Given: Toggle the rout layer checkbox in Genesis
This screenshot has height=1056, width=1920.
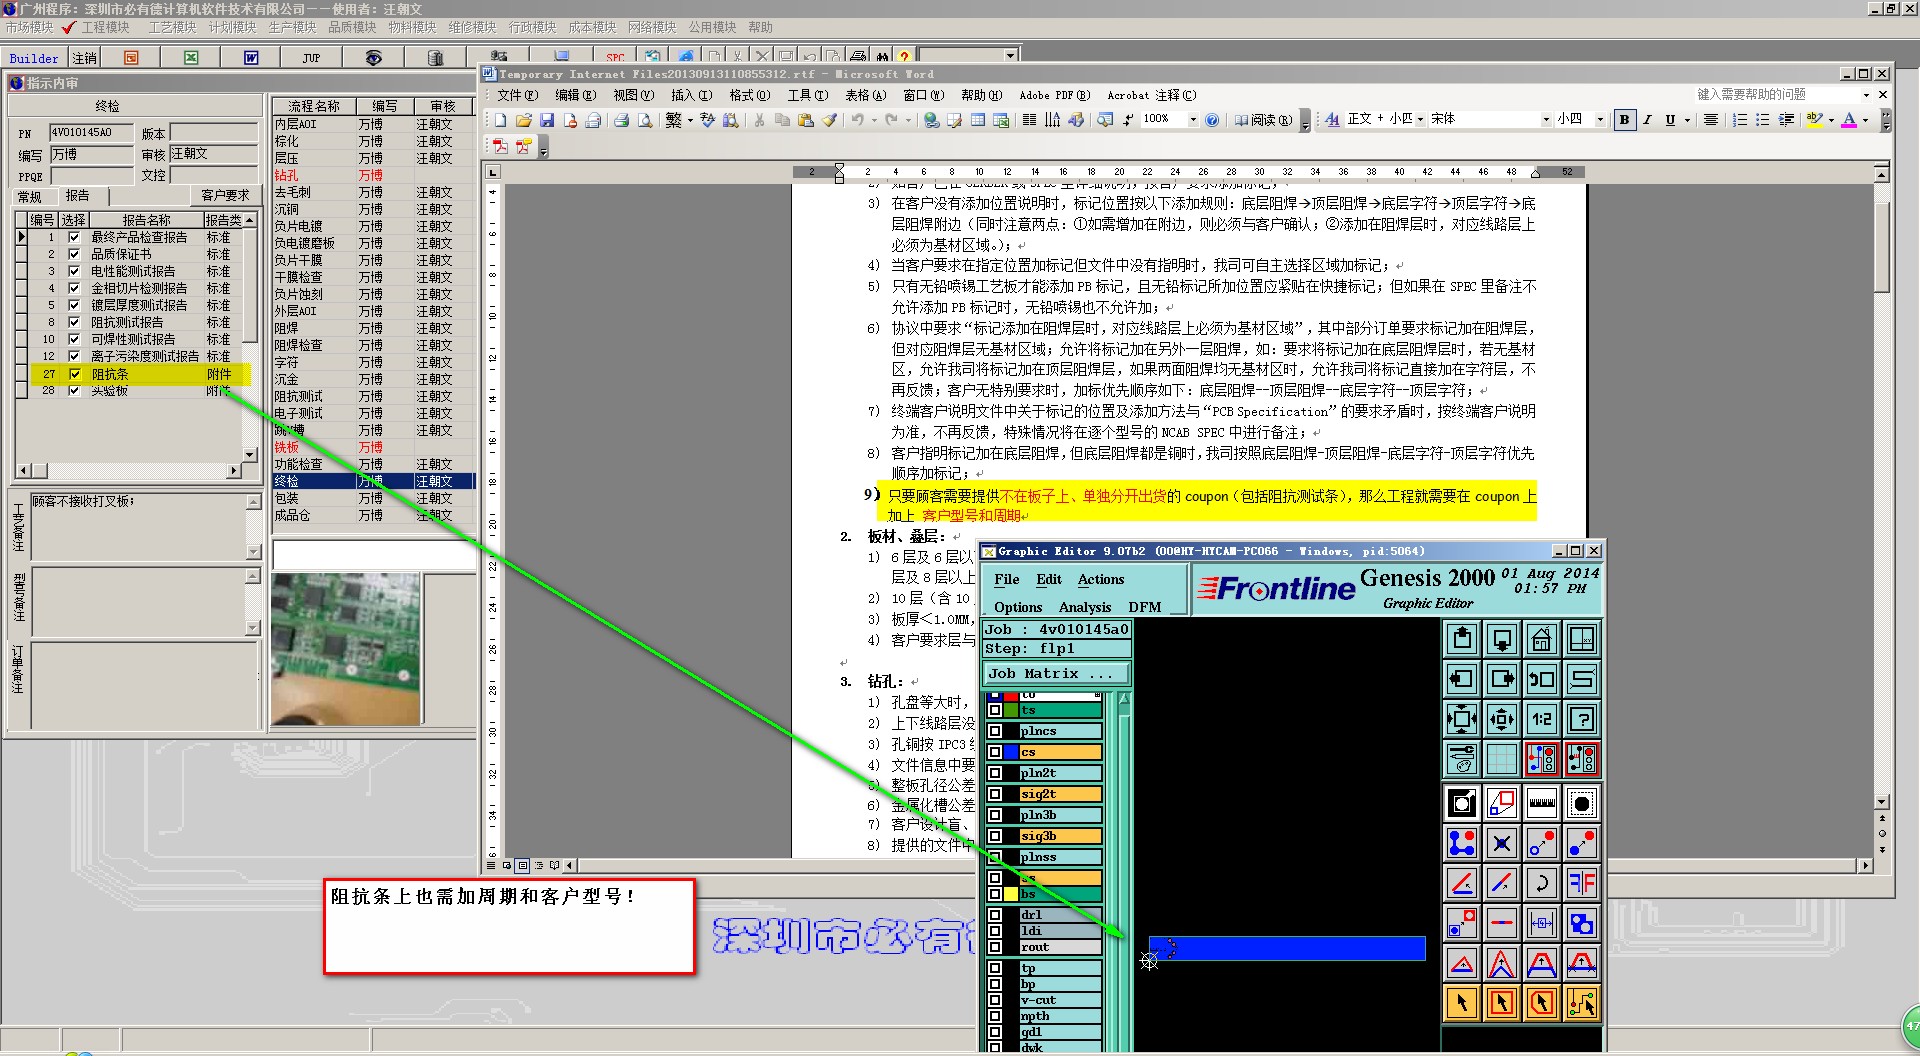Looking at the screenshot, I should coord(995,947).
